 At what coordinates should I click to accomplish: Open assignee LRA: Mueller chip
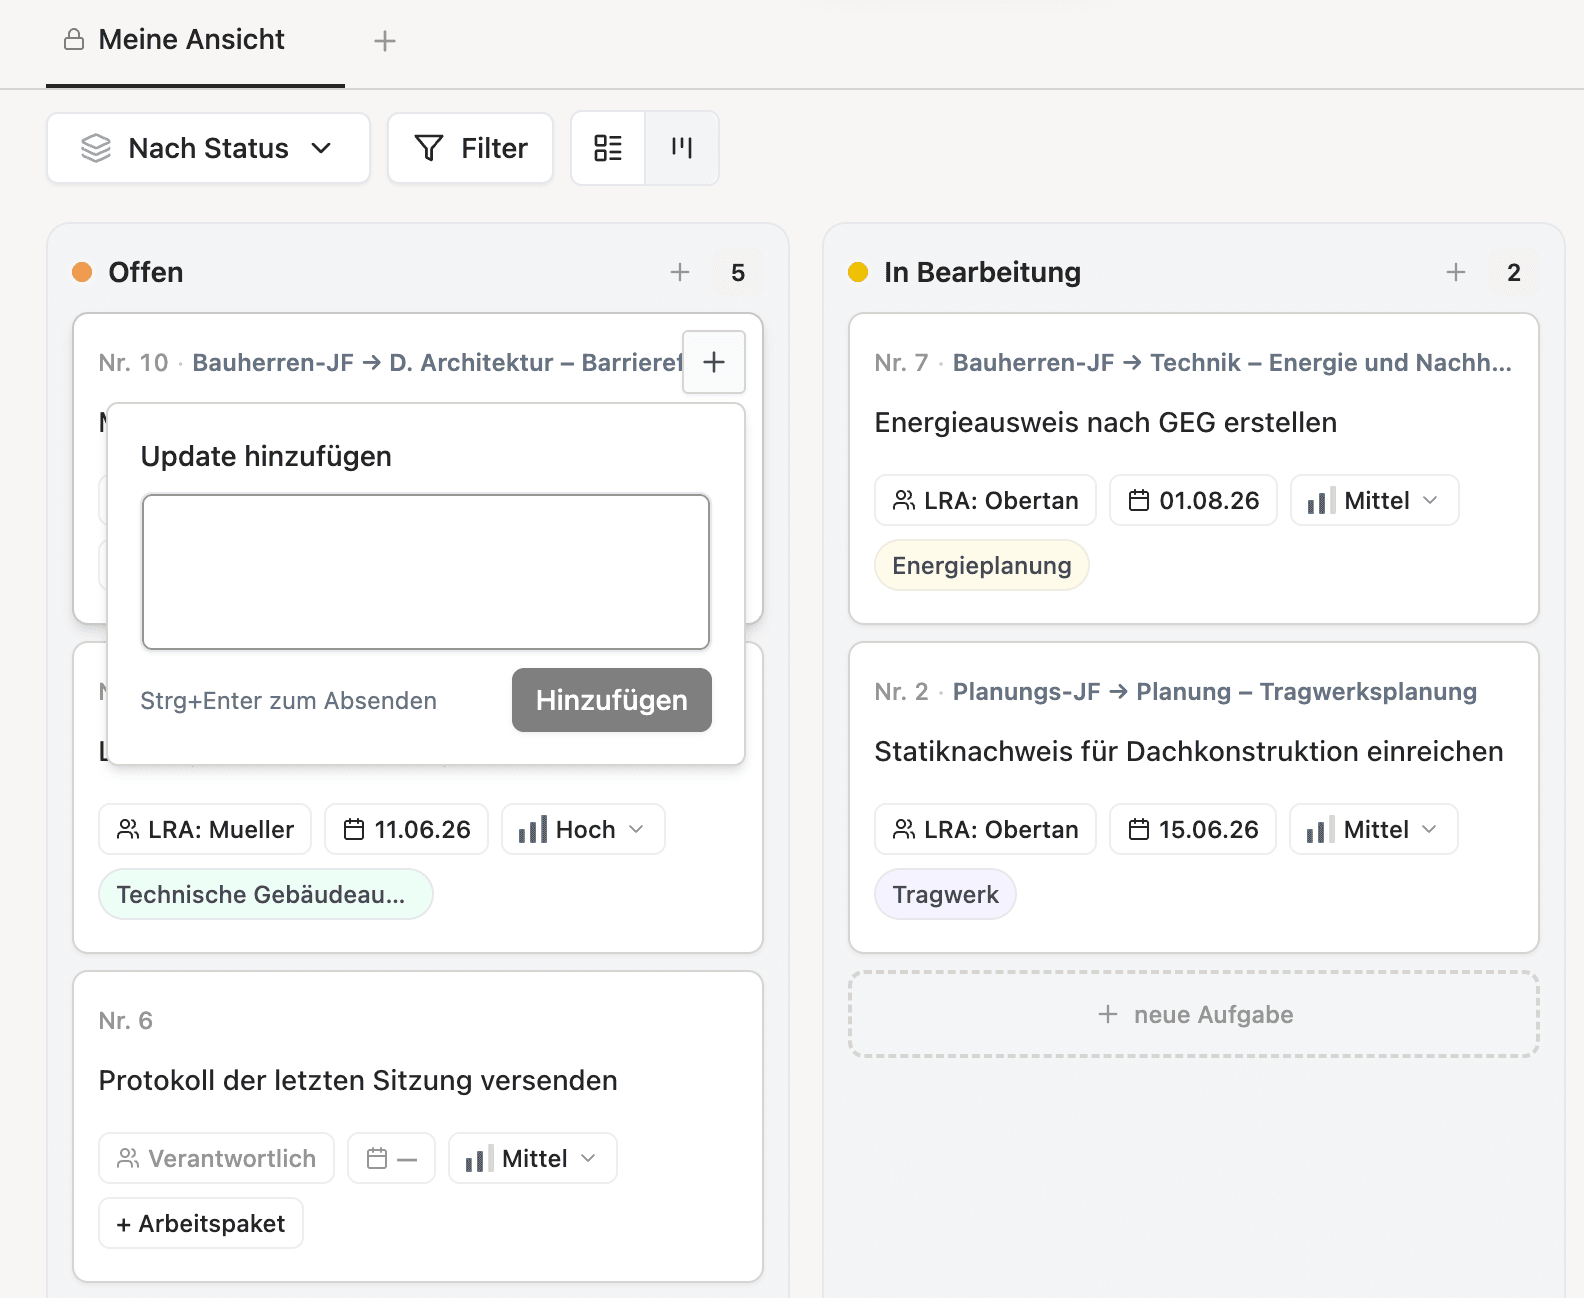[x=205, y=829]
